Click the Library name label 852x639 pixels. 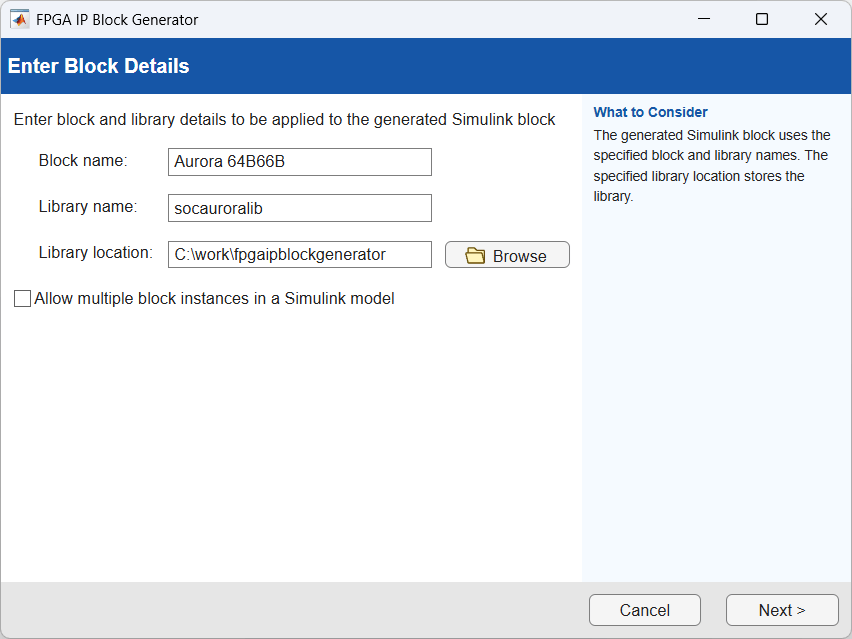click(x=88, y=206)
